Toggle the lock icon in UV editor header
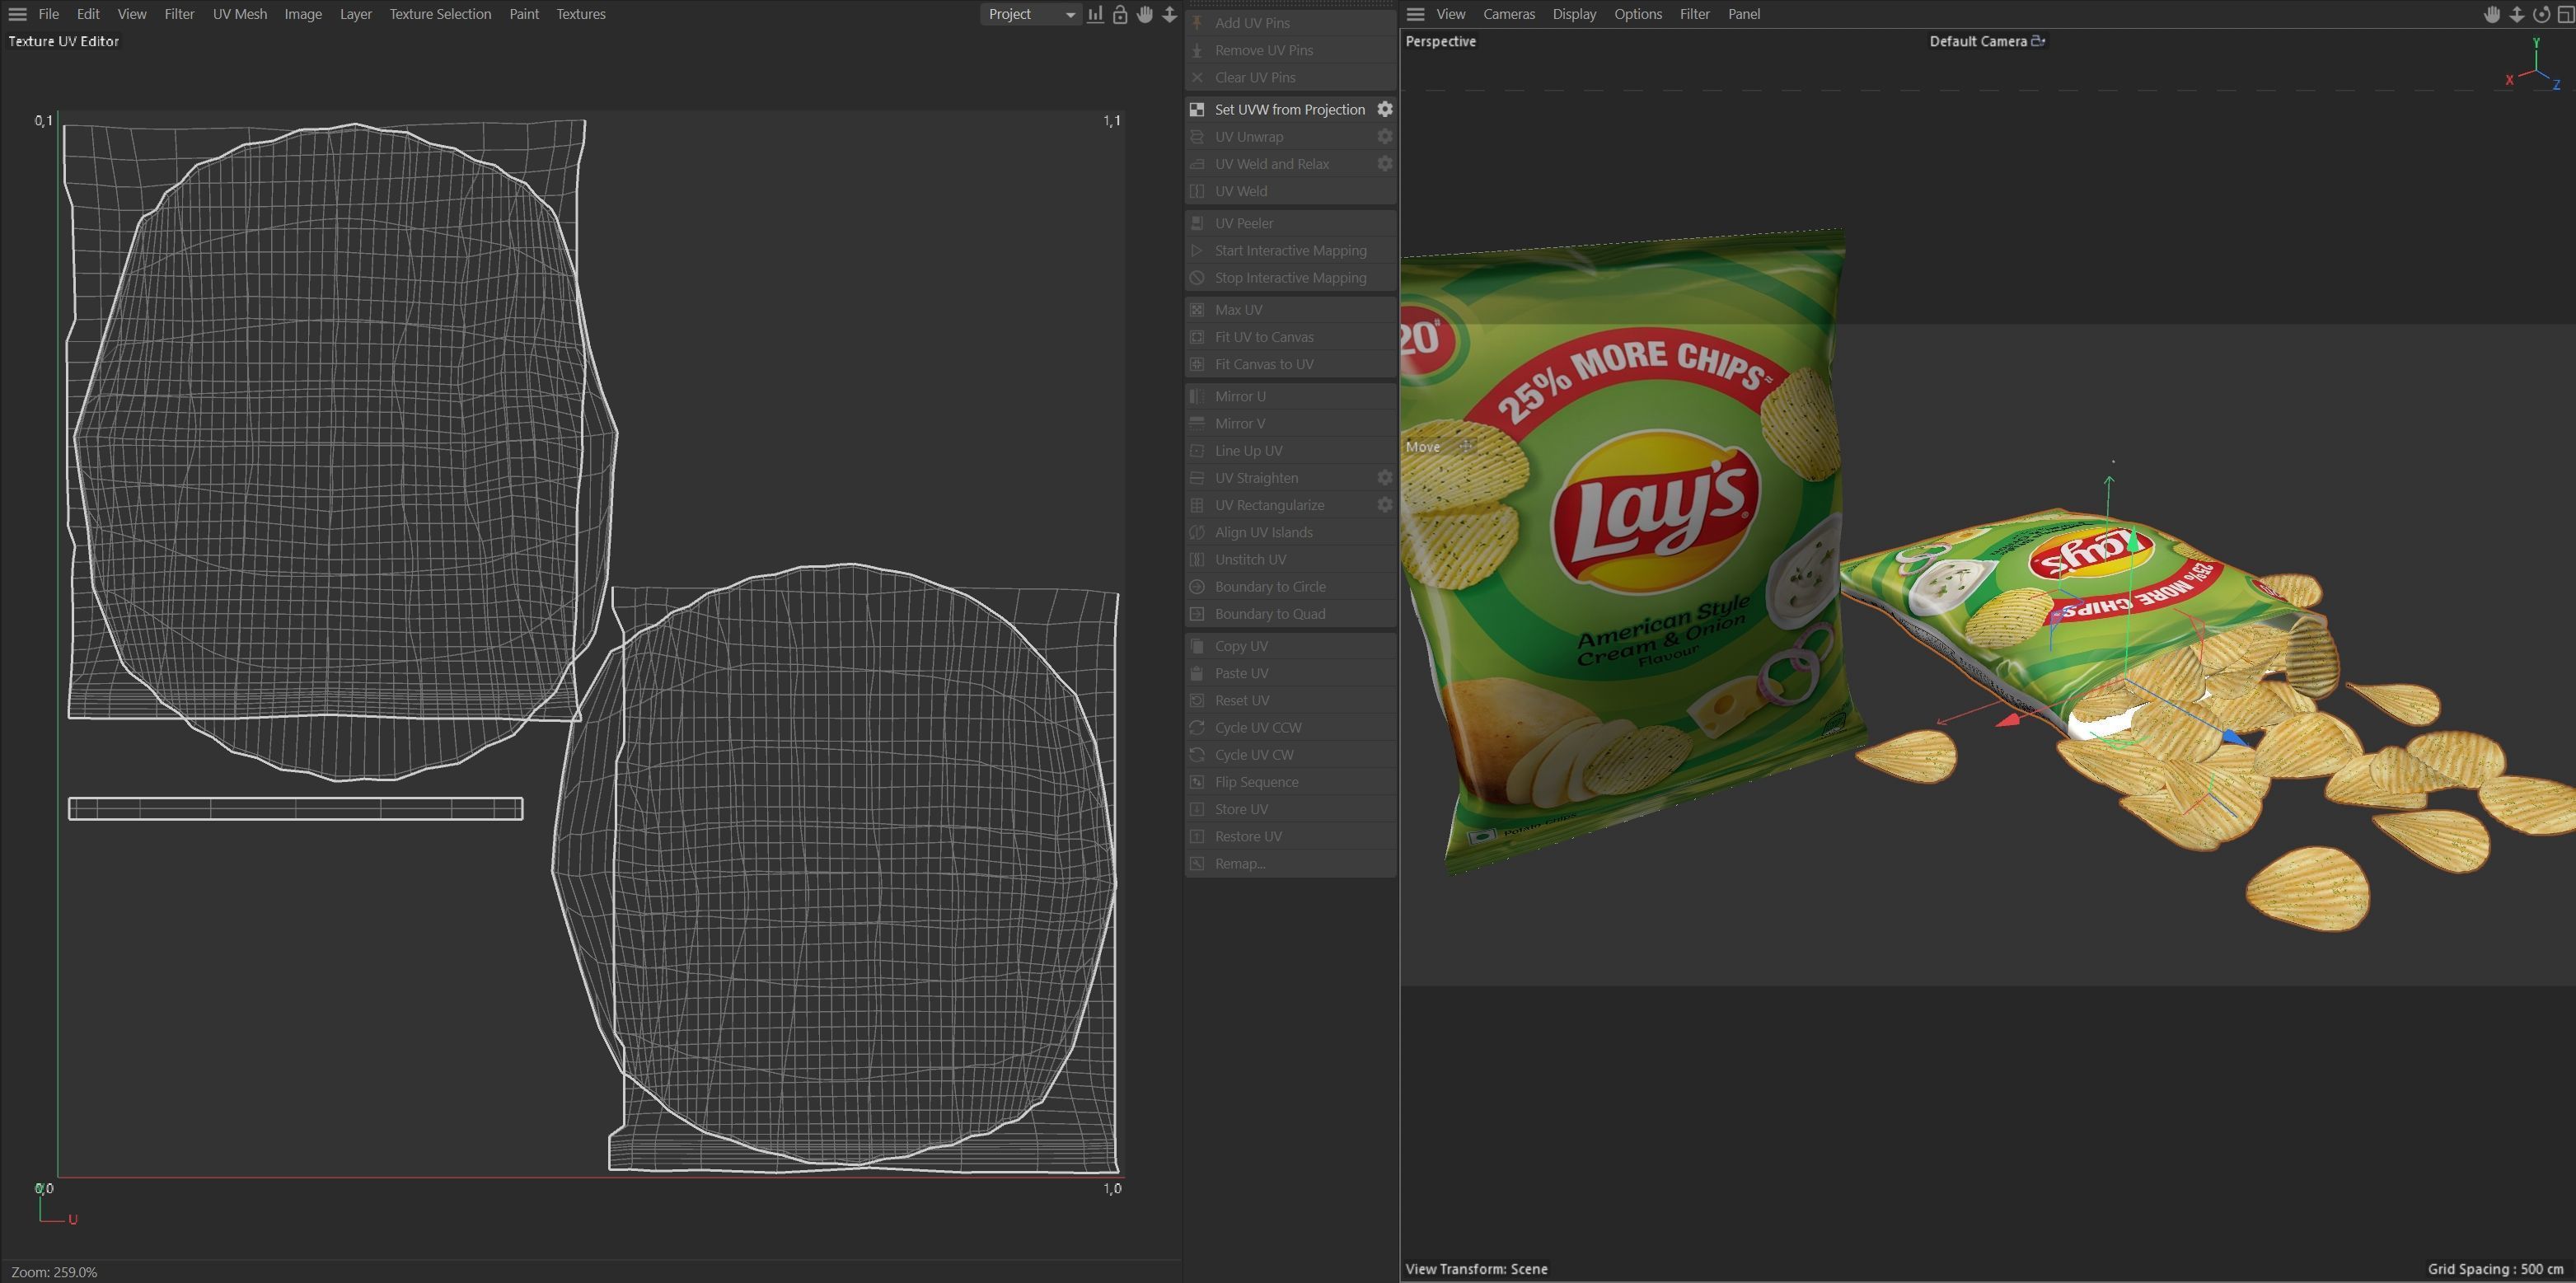 click(x=1120, y=14)
